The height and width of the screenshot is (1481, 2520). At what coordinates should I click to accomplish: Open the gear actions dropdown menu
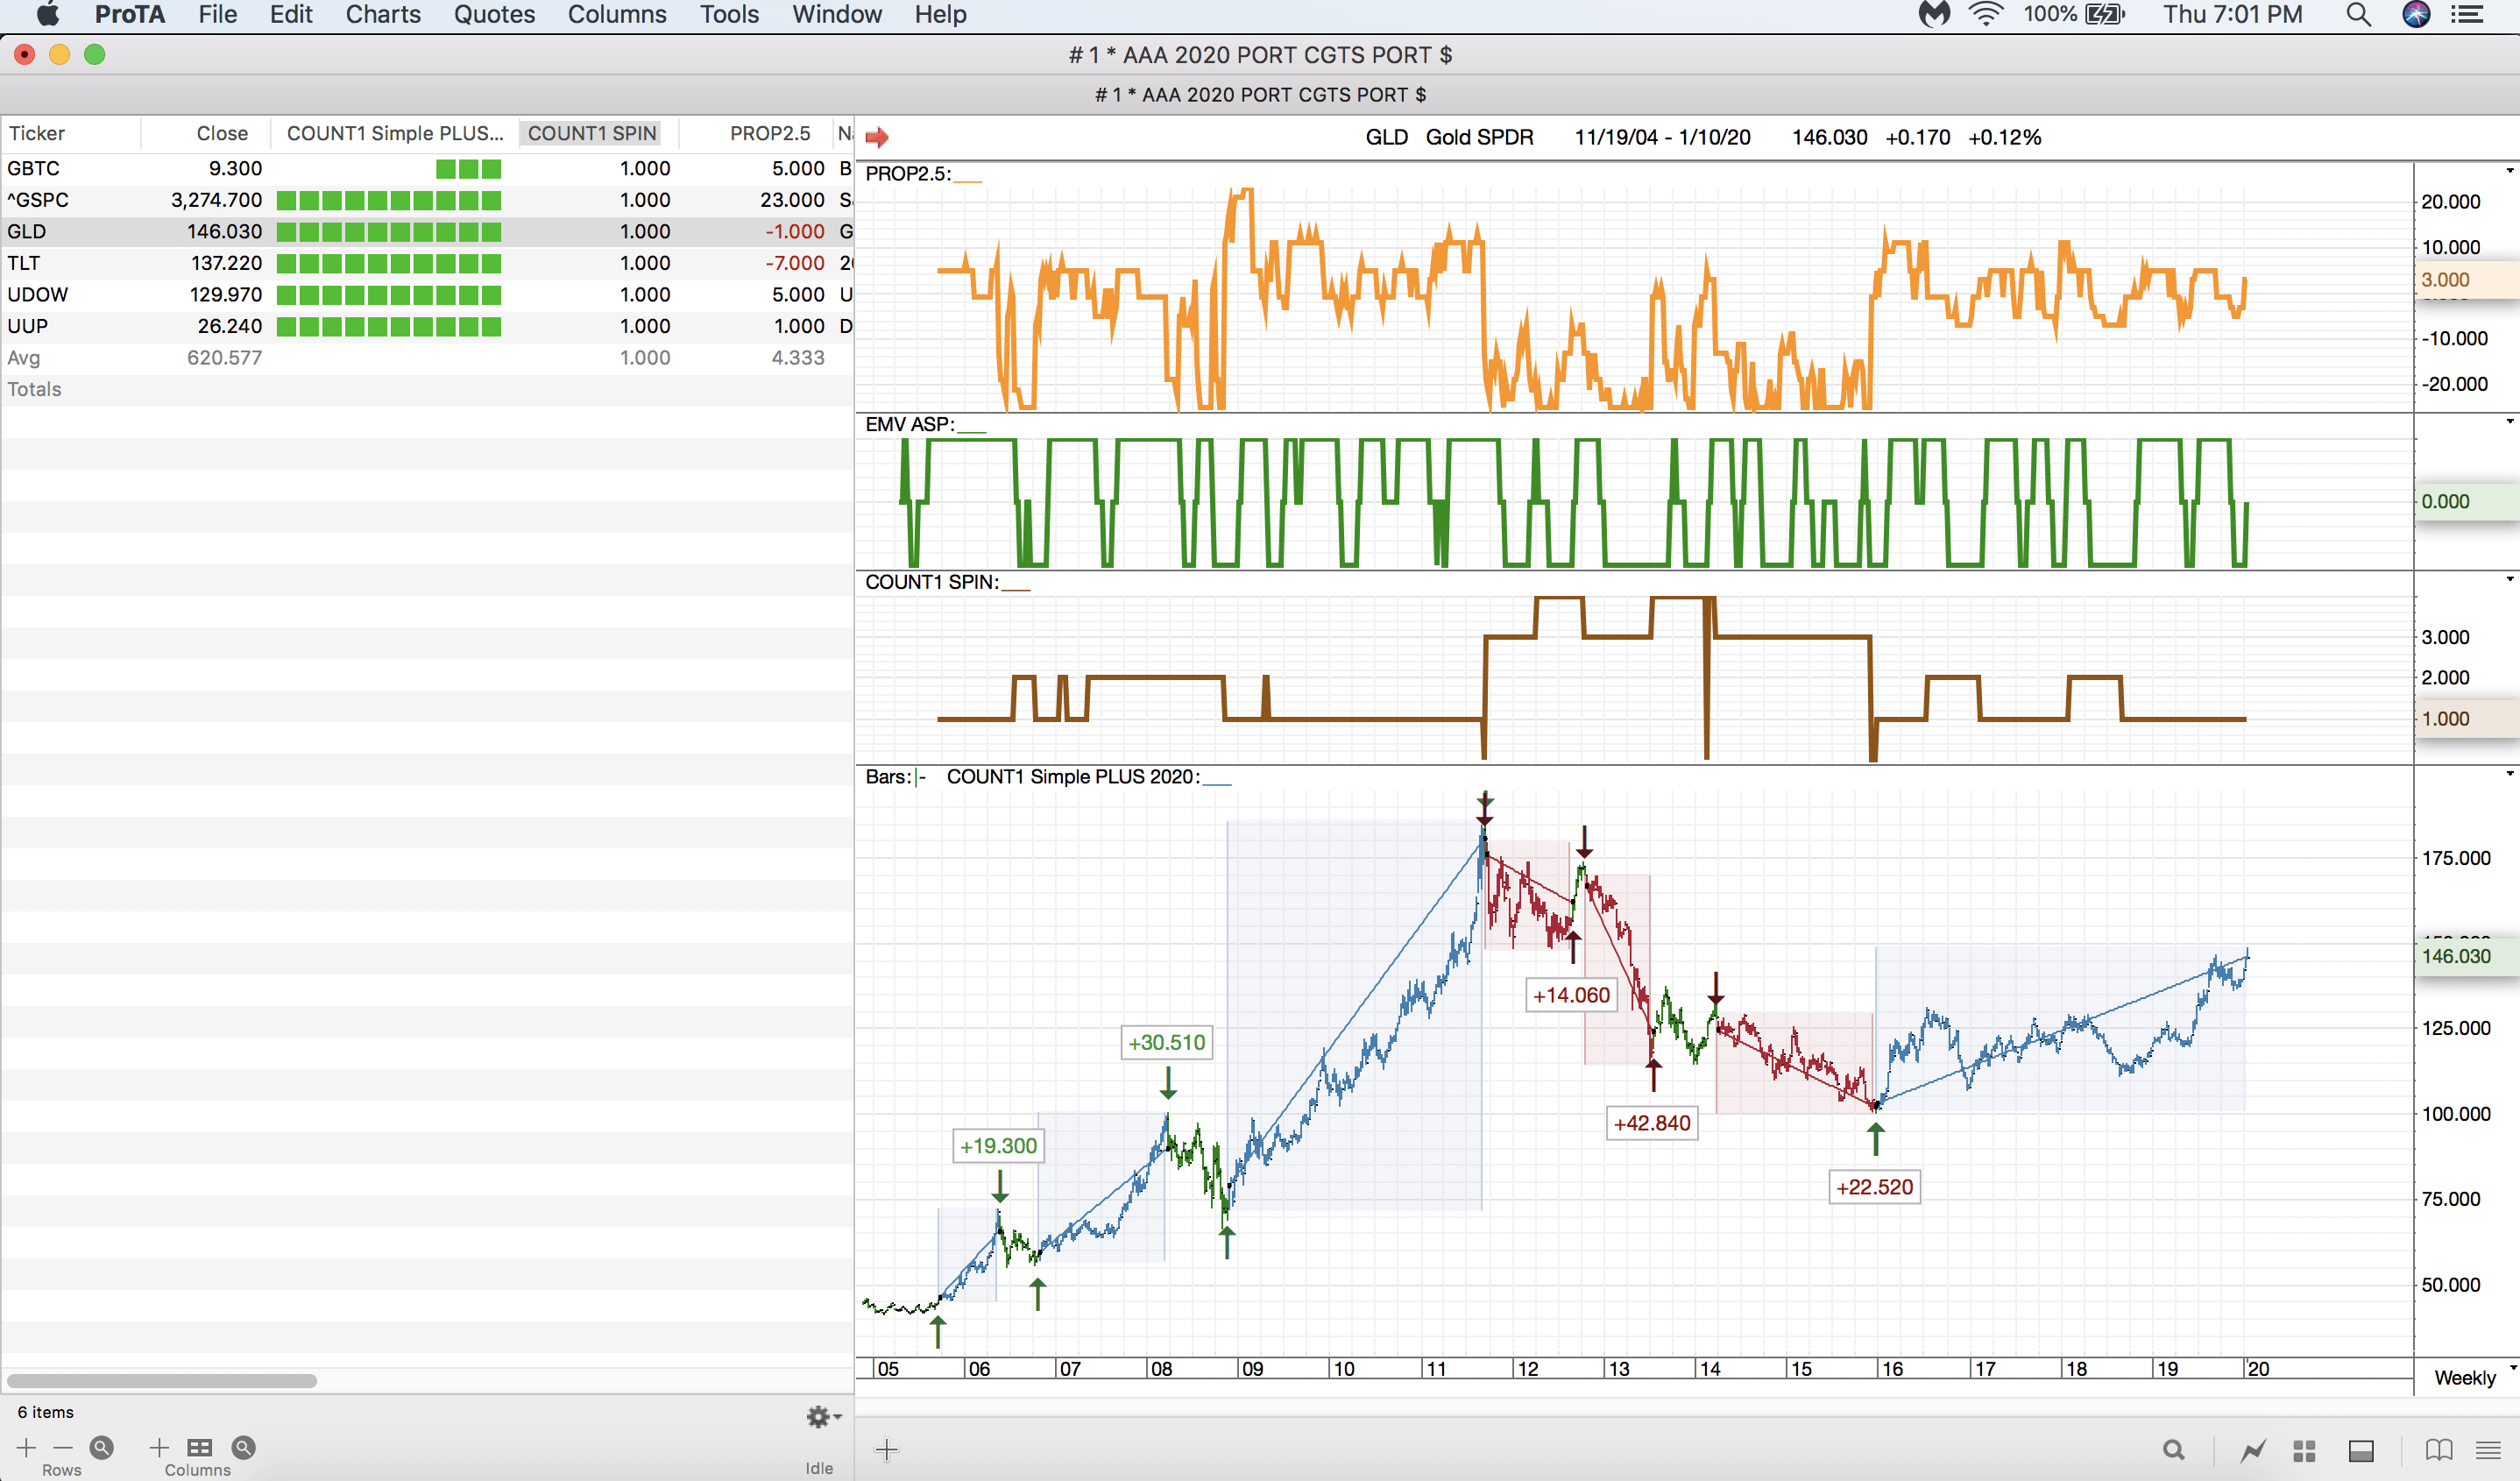(x=824, y=1416)
